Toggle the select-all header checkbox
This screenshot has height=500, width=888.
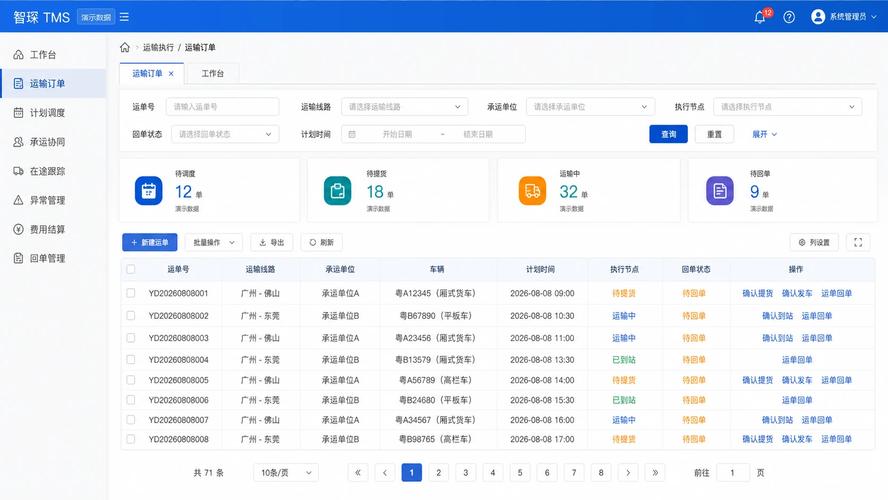click(131, 269)
